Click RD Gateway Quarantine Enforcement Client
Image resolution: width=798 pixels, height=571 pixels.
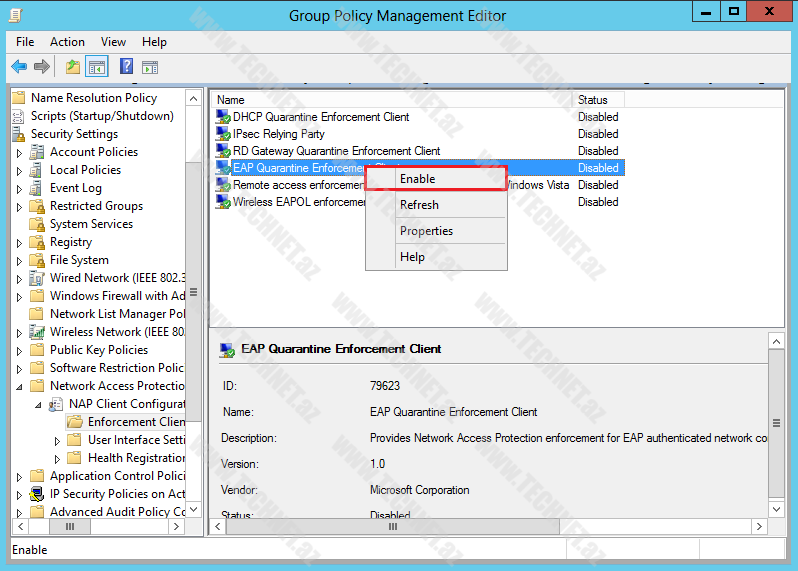click(x=336, y=151)
